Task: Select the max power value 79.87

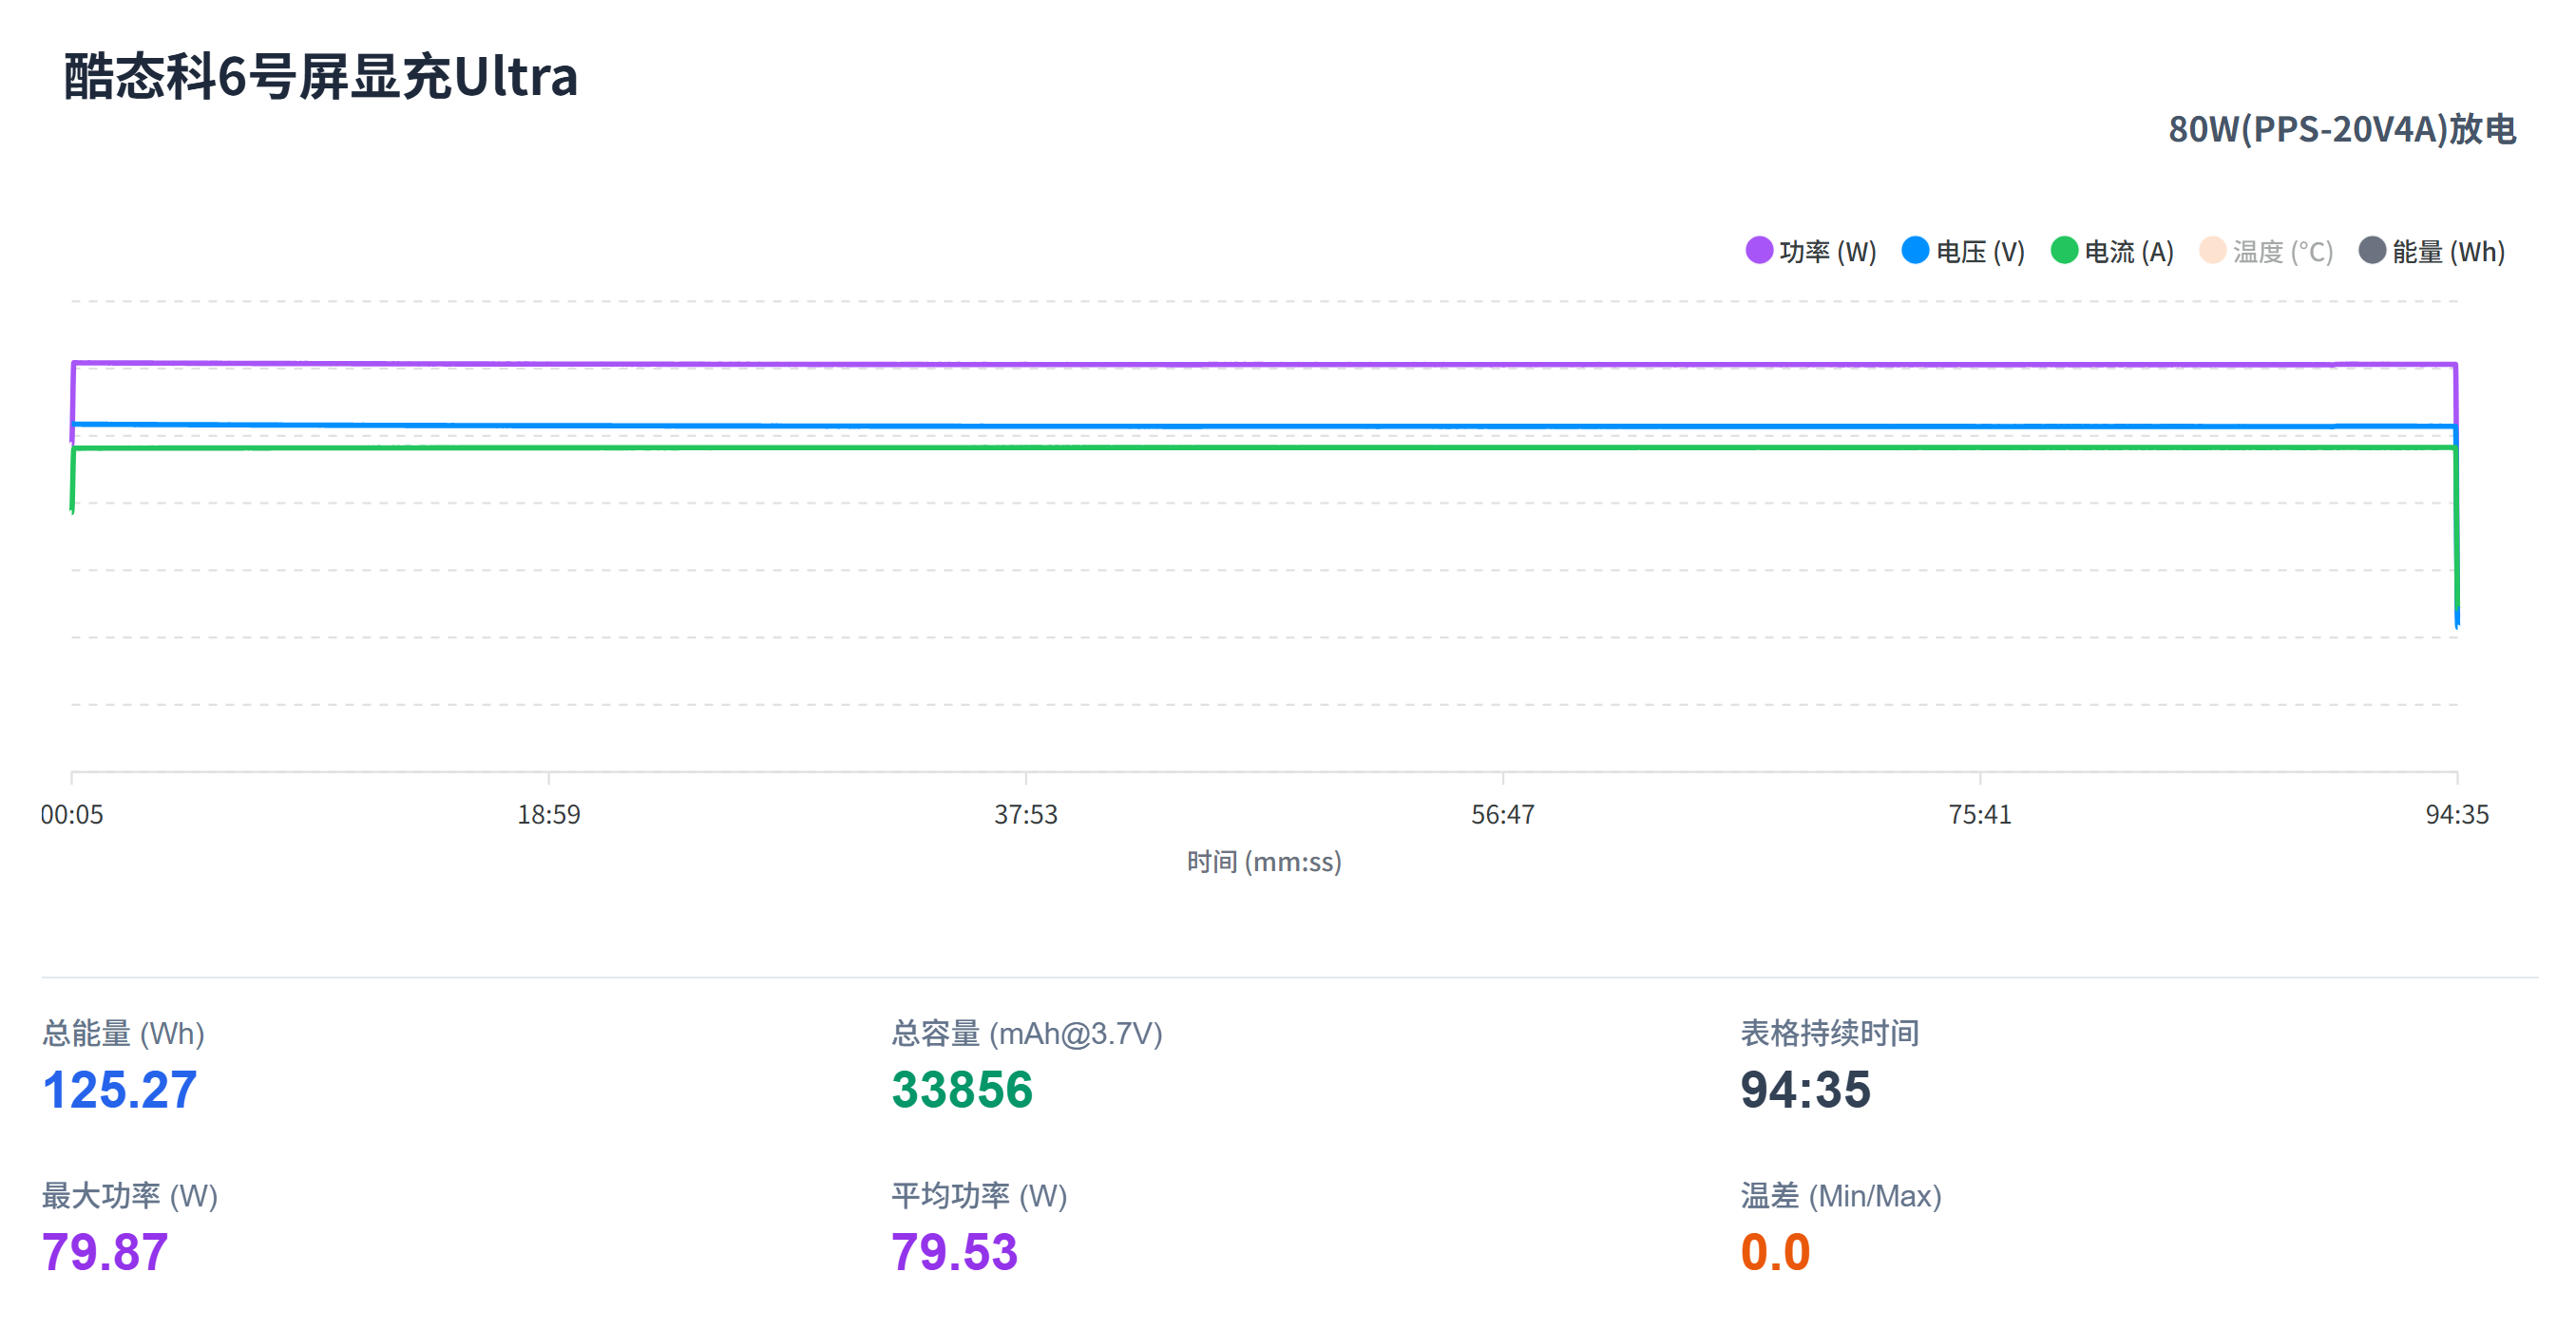Action: pos(105,1252)
